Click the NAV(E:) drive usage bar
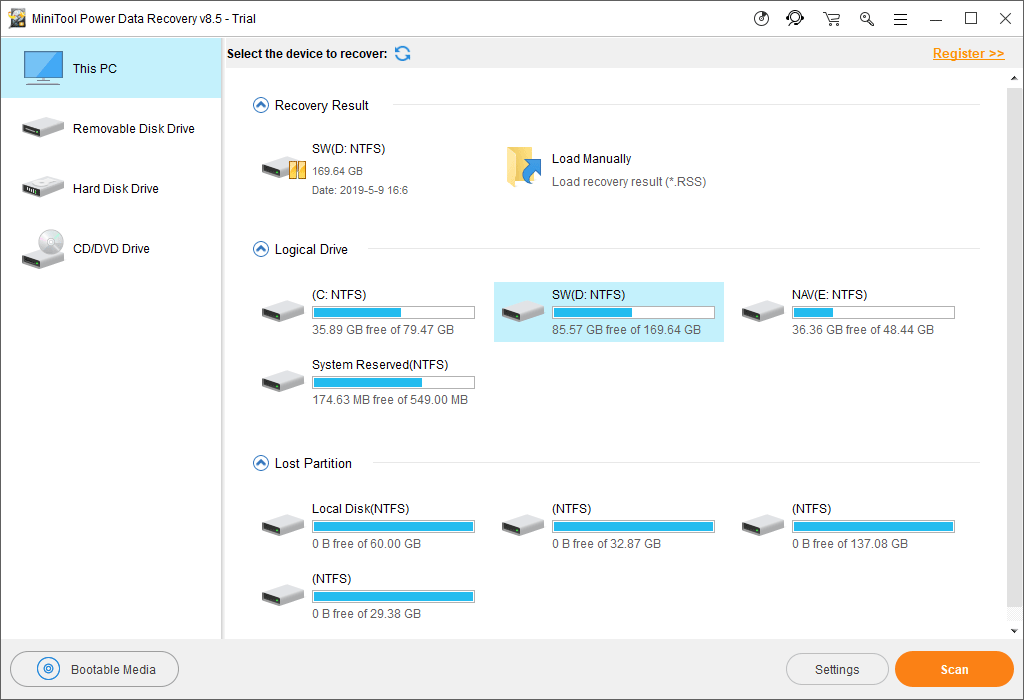Image resolution: width=1024 pixels, height=700 pixels. (x=873, y=312)
